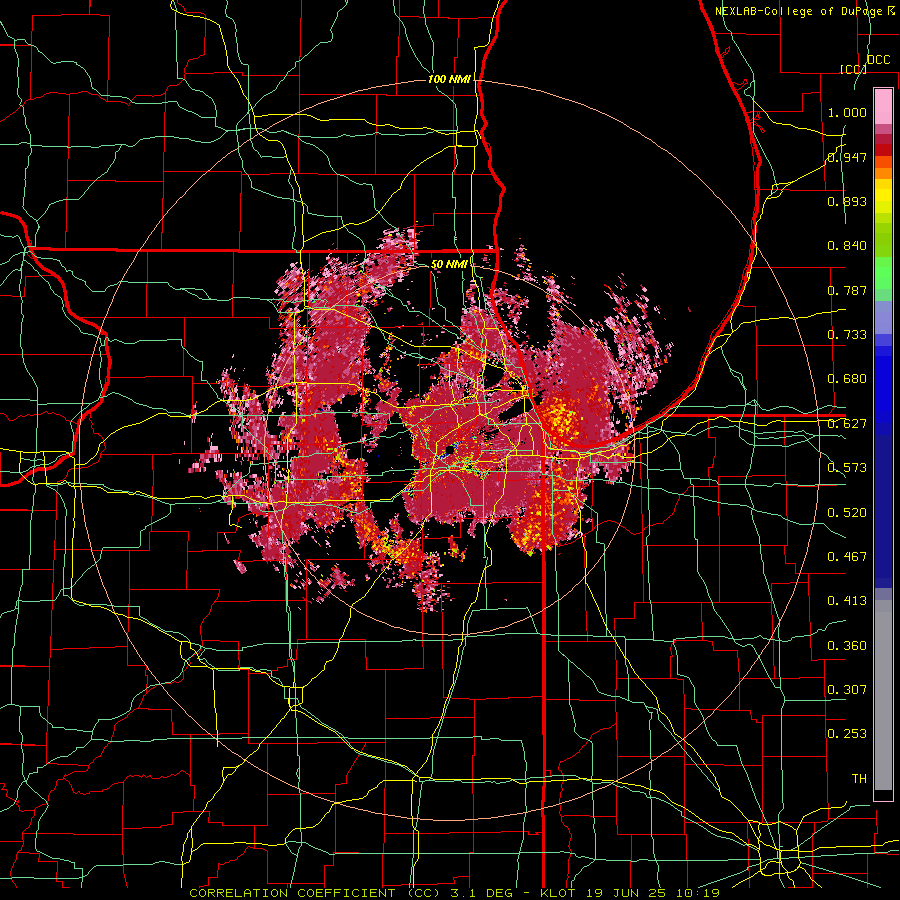The image size is (900, 900).
Task: Select the 0.360 scale value
Action: pos(847,646)
